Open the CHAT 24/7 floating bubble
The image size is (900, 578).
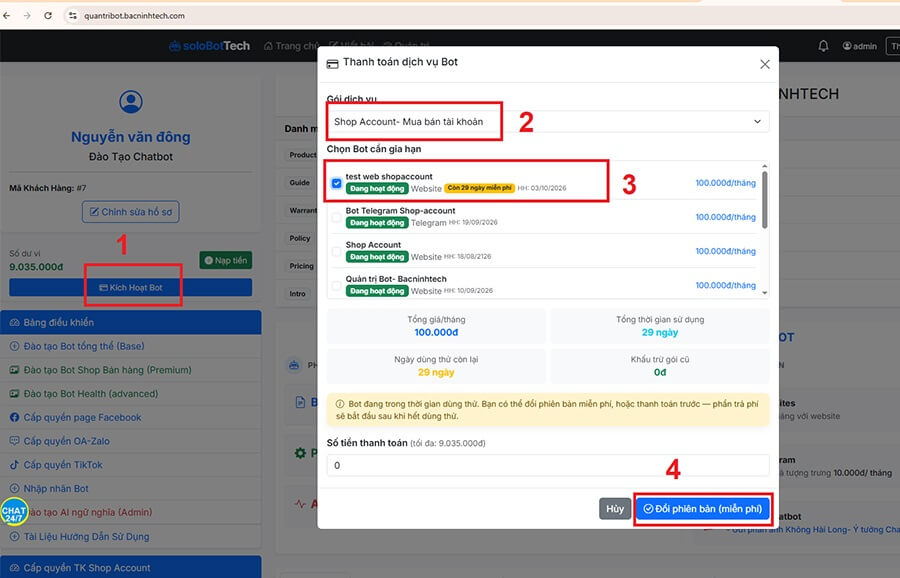[x=14, y=511]
